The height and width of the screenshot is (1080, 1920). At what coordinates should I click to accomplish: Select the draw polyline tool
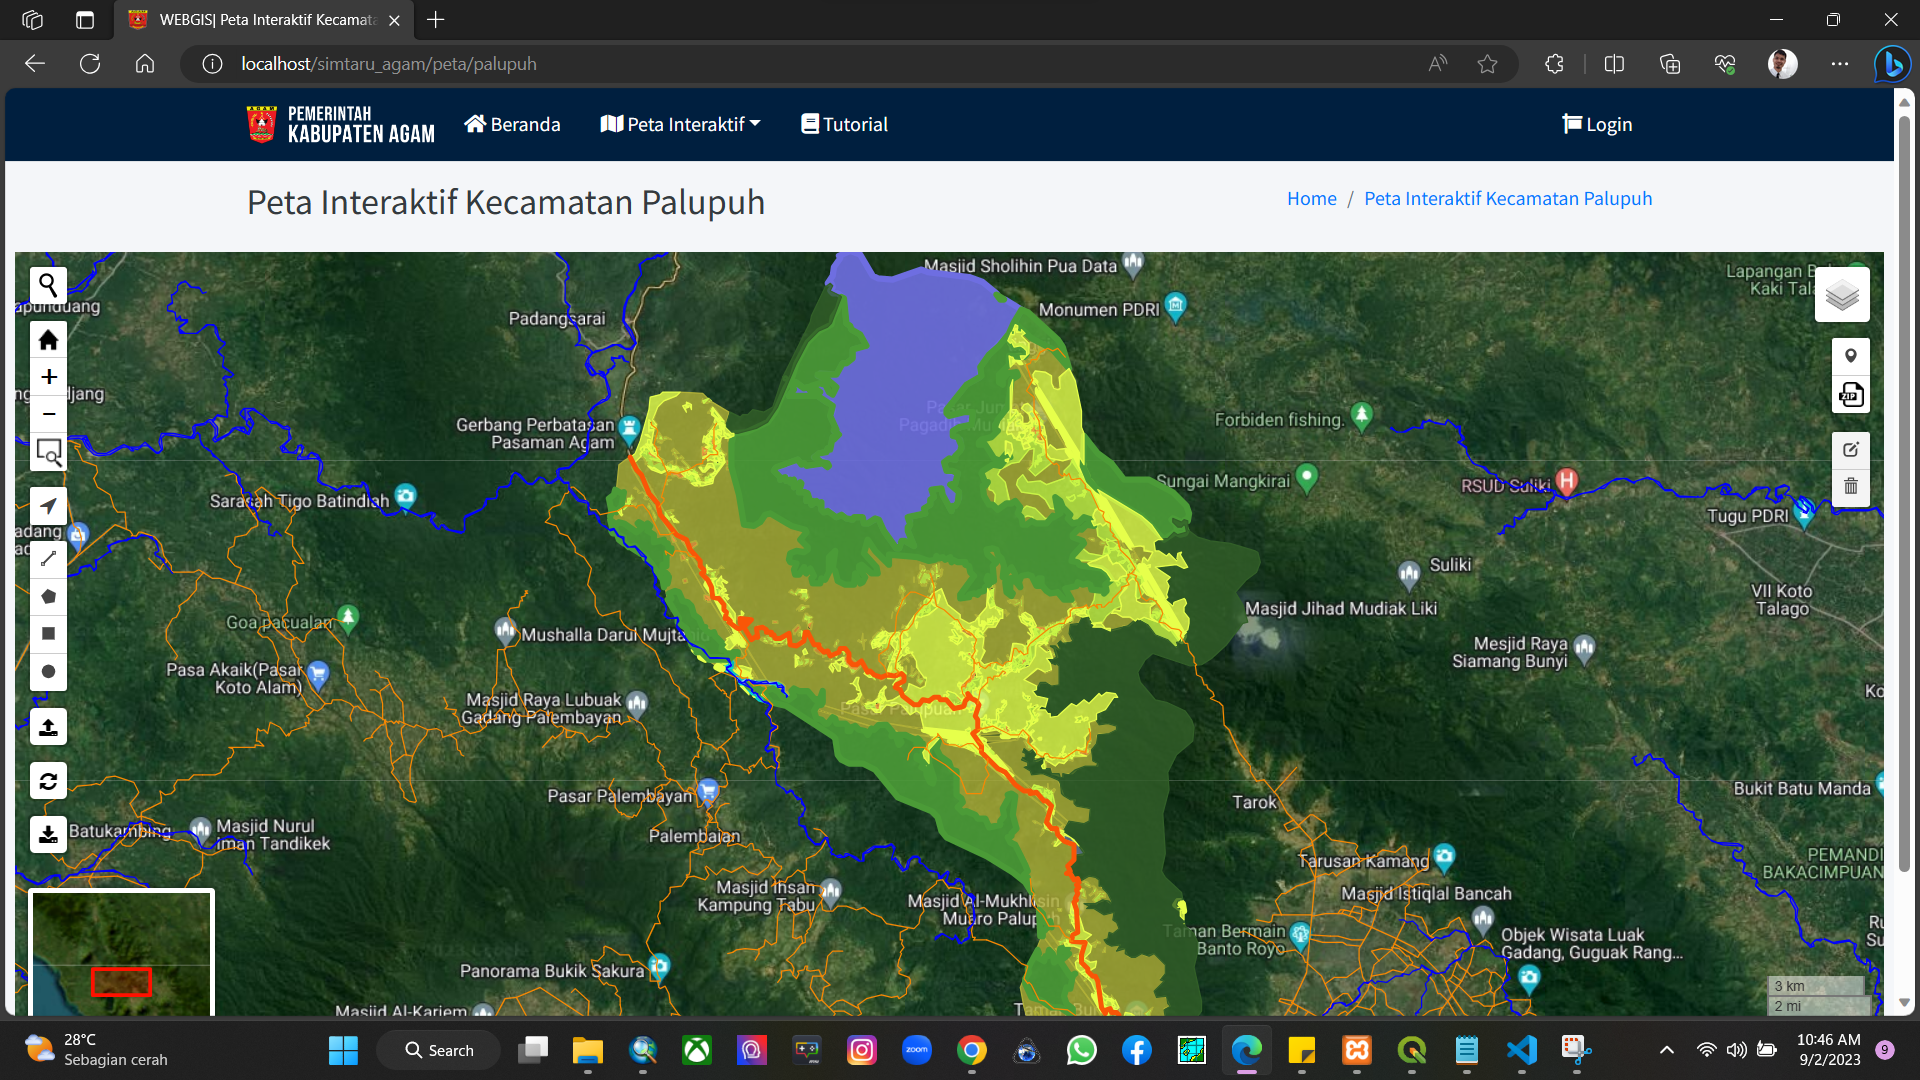point(48,560)
